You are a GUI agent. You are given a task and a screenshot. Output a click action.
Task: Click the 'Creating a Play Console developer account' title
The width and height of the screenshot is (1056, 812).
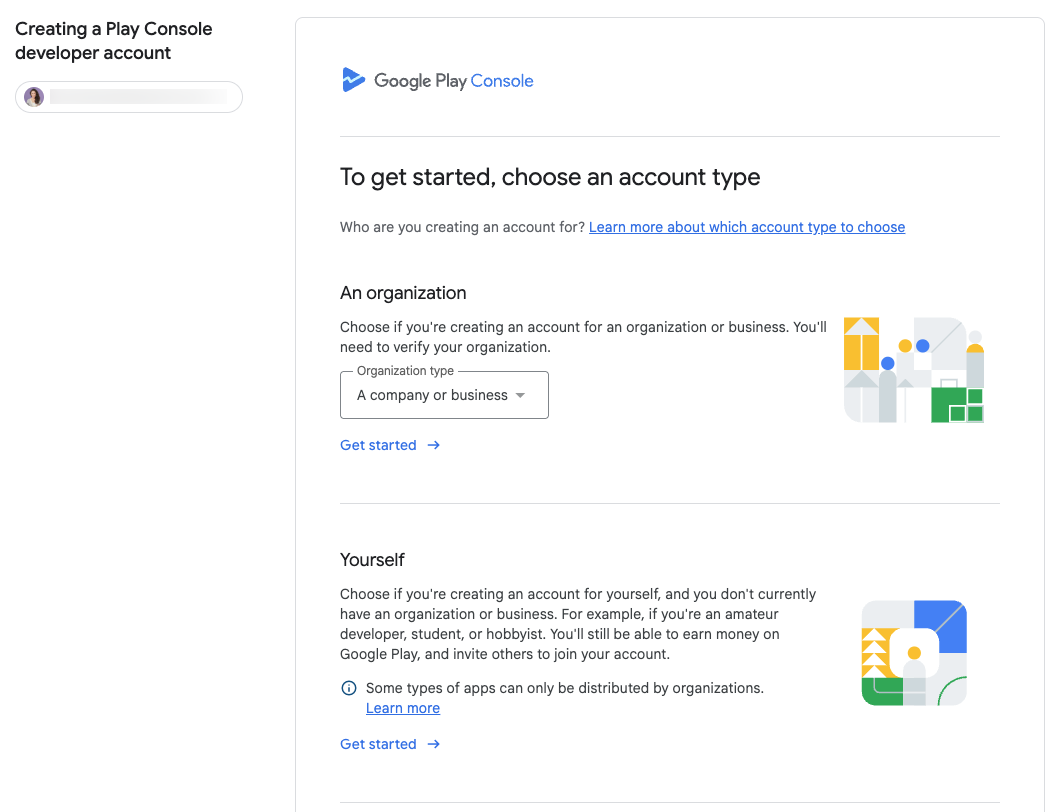pyautogui.click(x=113, y=41)
